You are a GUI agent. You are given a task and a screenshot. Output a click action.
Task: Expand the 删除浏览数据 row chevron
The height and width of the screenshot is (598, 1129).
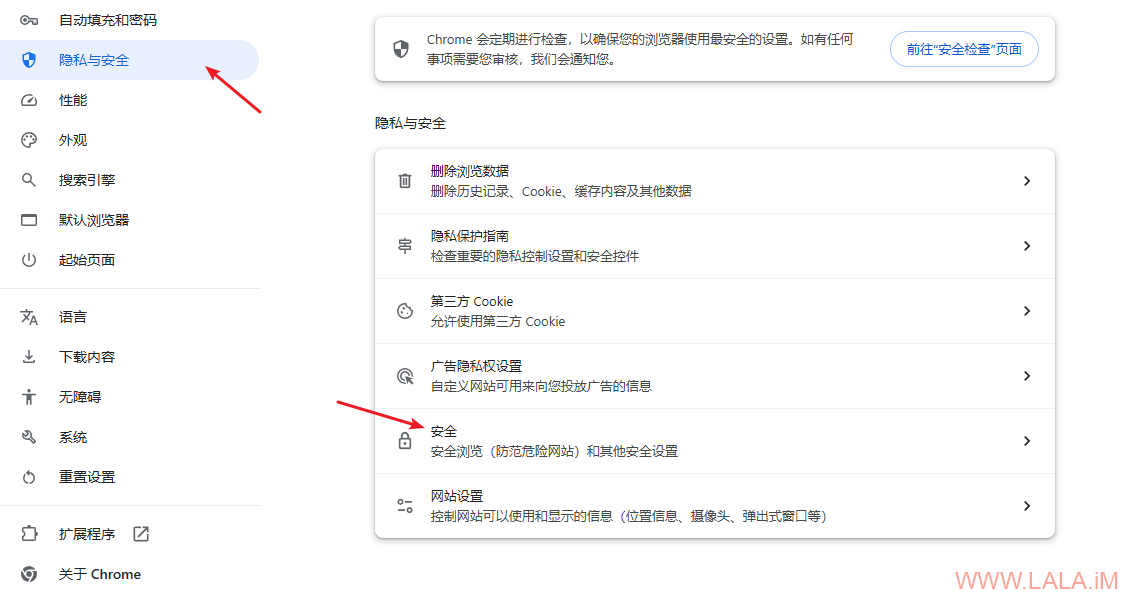point(1027,181)
